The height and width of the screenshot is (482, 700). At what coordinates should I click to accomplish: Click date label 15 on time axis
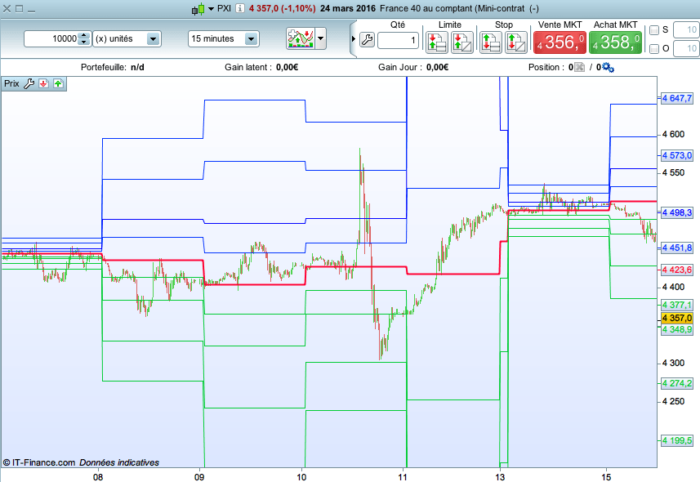(606, 477)
